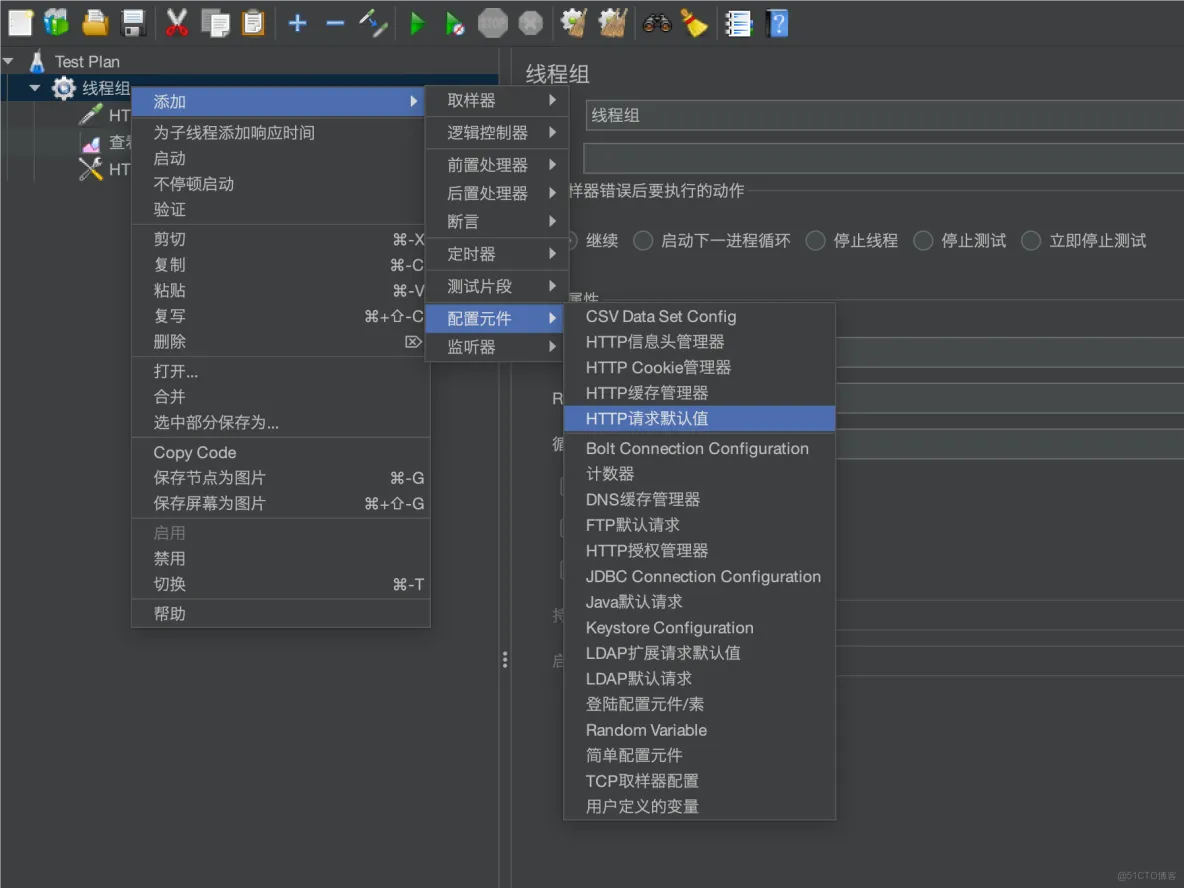The height and width of the screenshot is (888, 1184).
Task: Start the test with the green play icon
Action: 417,22
